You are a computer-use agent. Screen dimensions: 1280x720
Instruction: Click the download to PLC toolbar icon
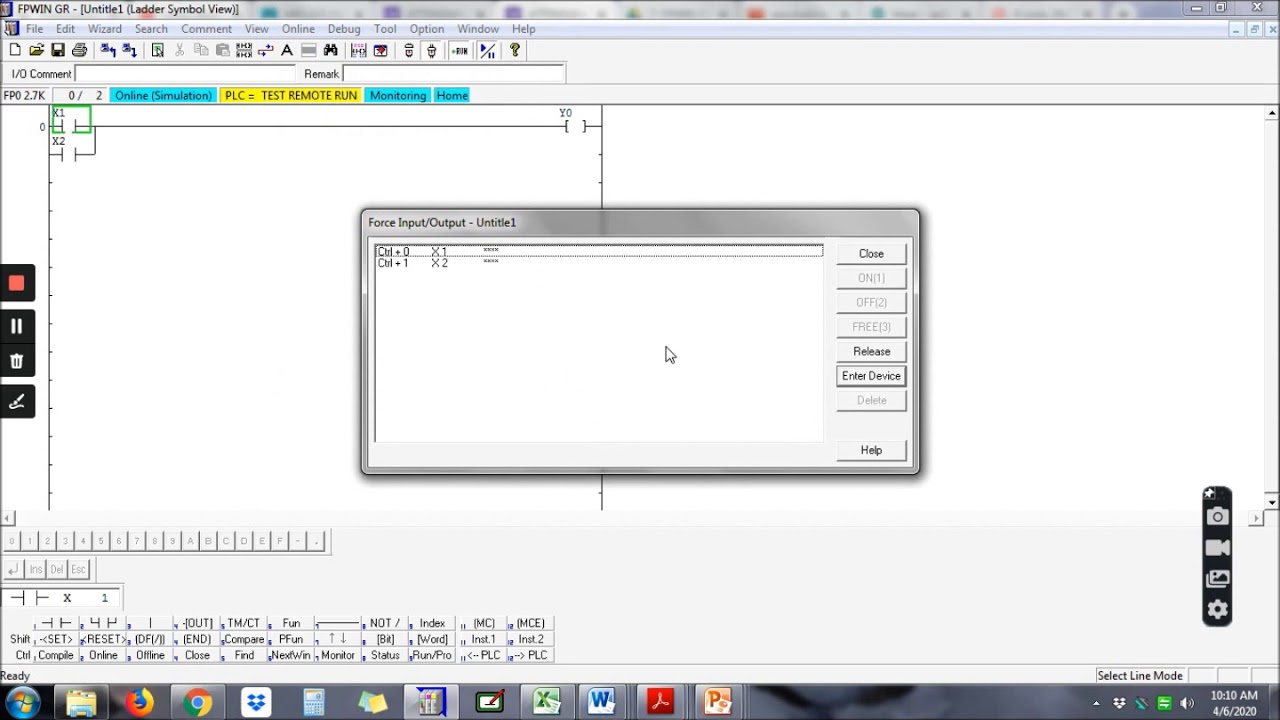(129, 50)
